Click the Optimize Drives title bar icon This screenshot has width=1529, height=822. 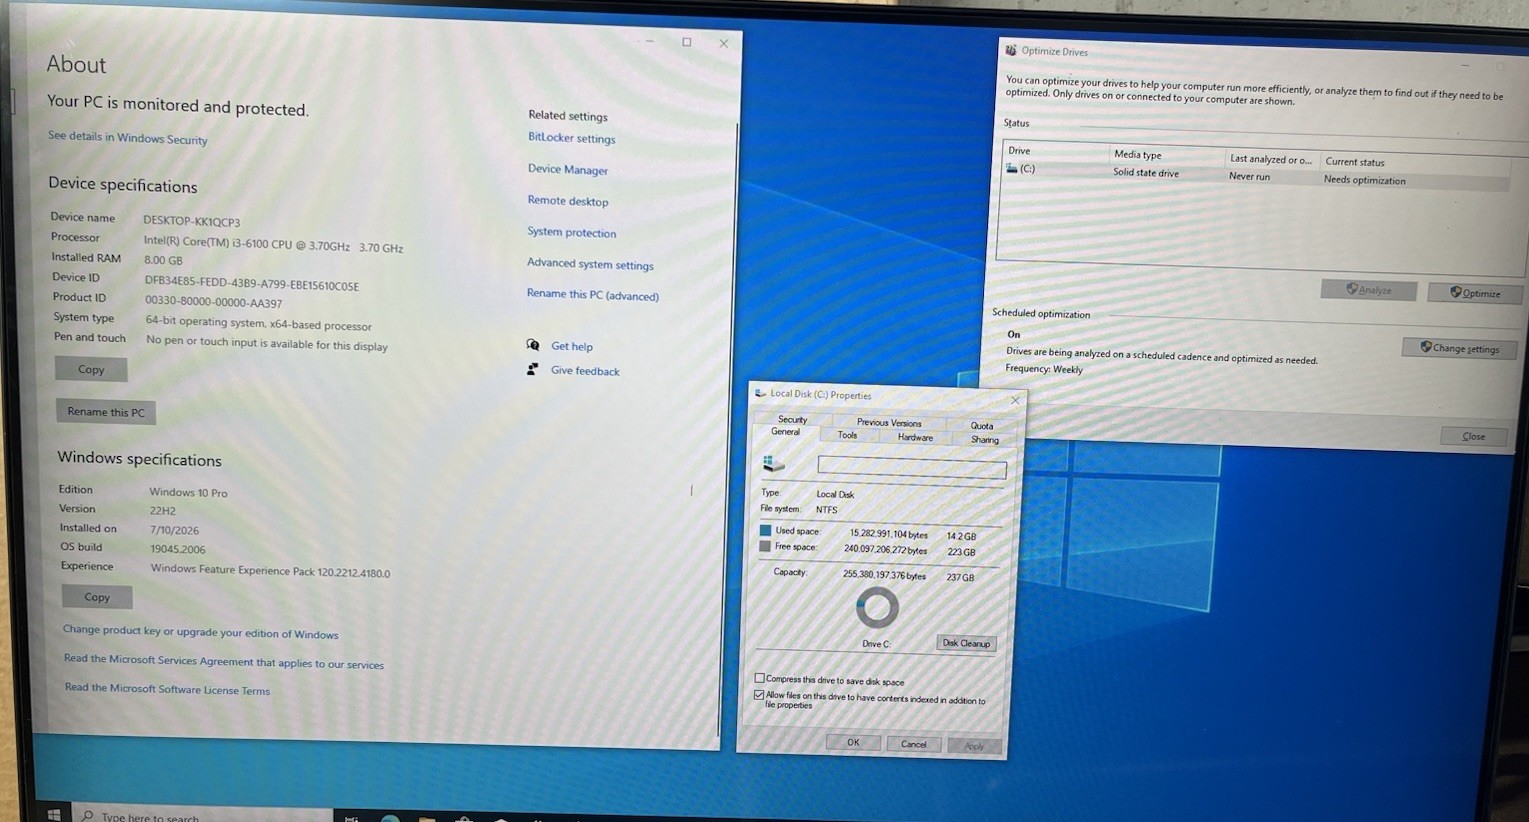(1011, 50)
